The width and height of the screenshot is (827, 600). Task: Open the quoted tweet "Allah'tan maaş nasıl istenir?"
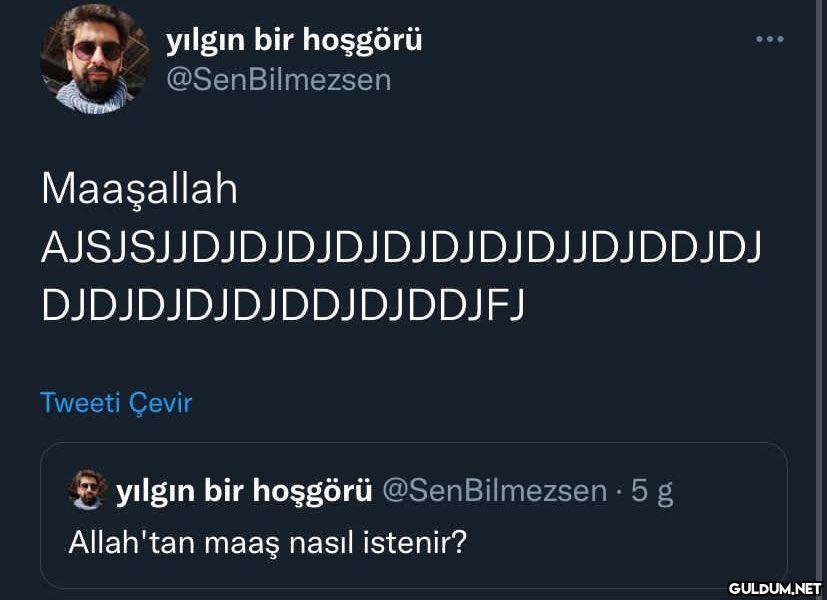pyautogui.click(x=268, y=543)
